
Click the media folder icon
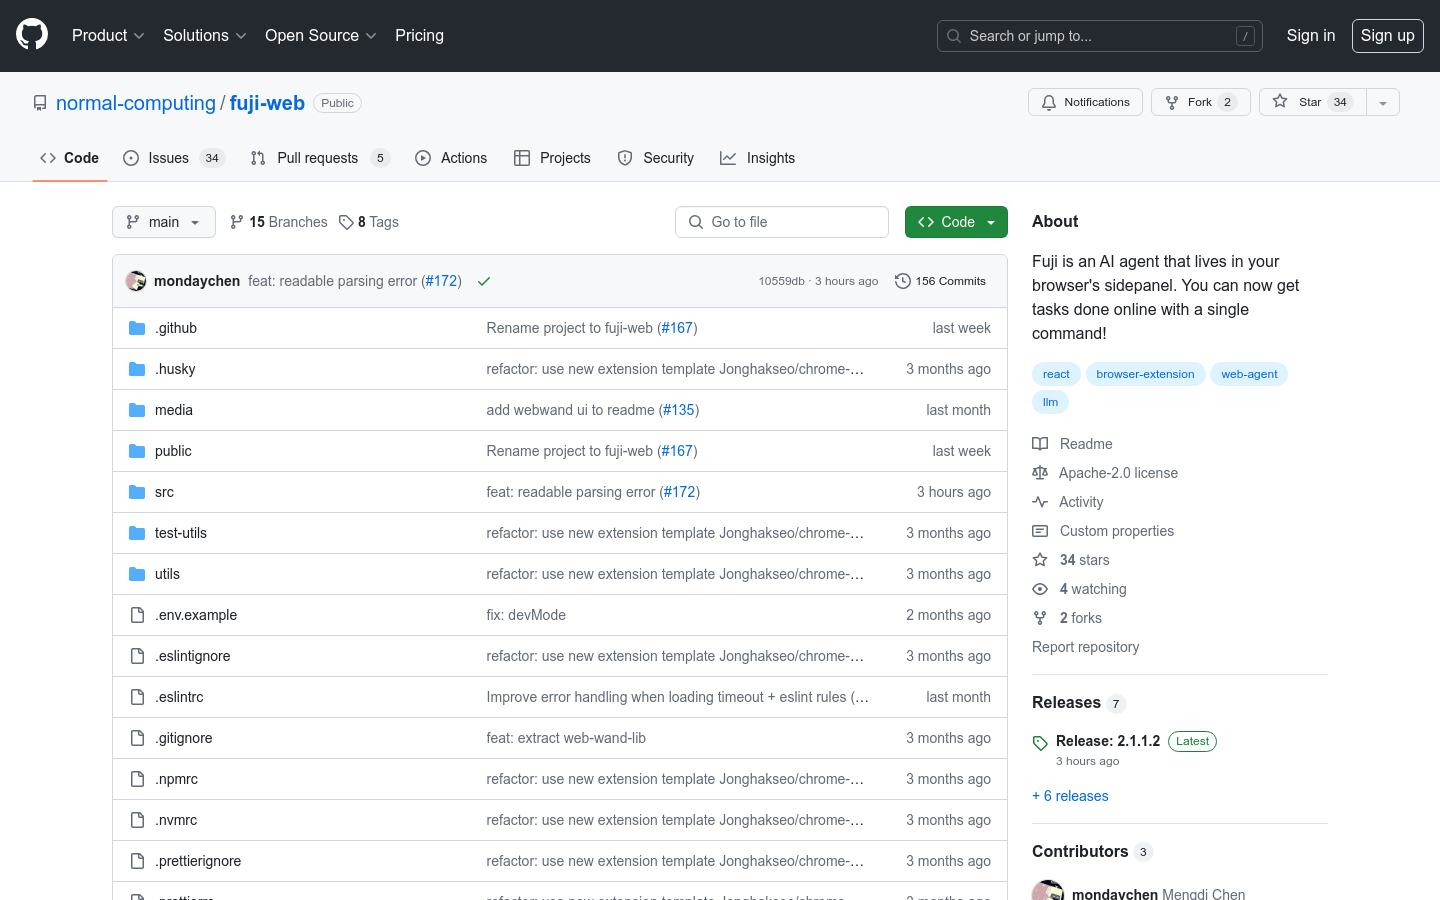[x=137, y=410]
